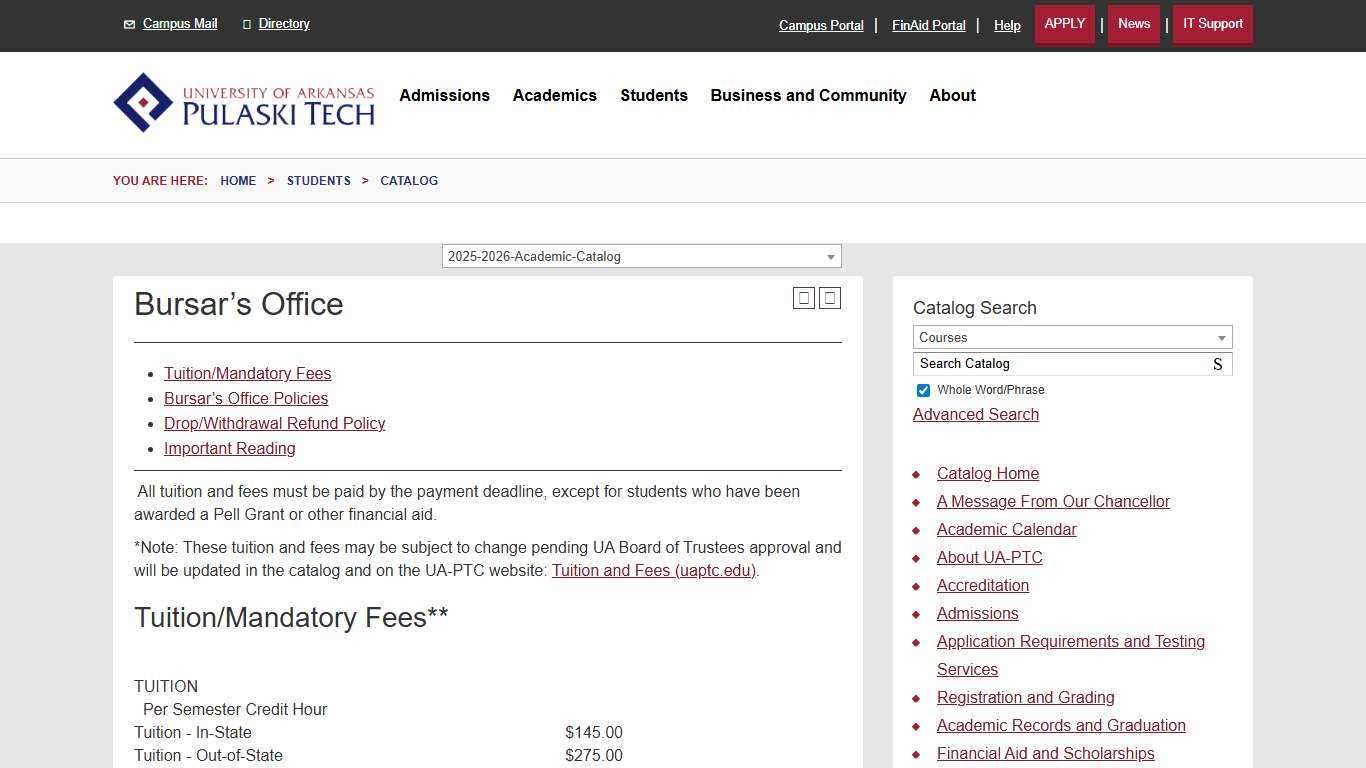The image size is (1366, 768).
Task: Go to Students in the breadcrumb
Action: pyautogui.click(x=318, y=181)
